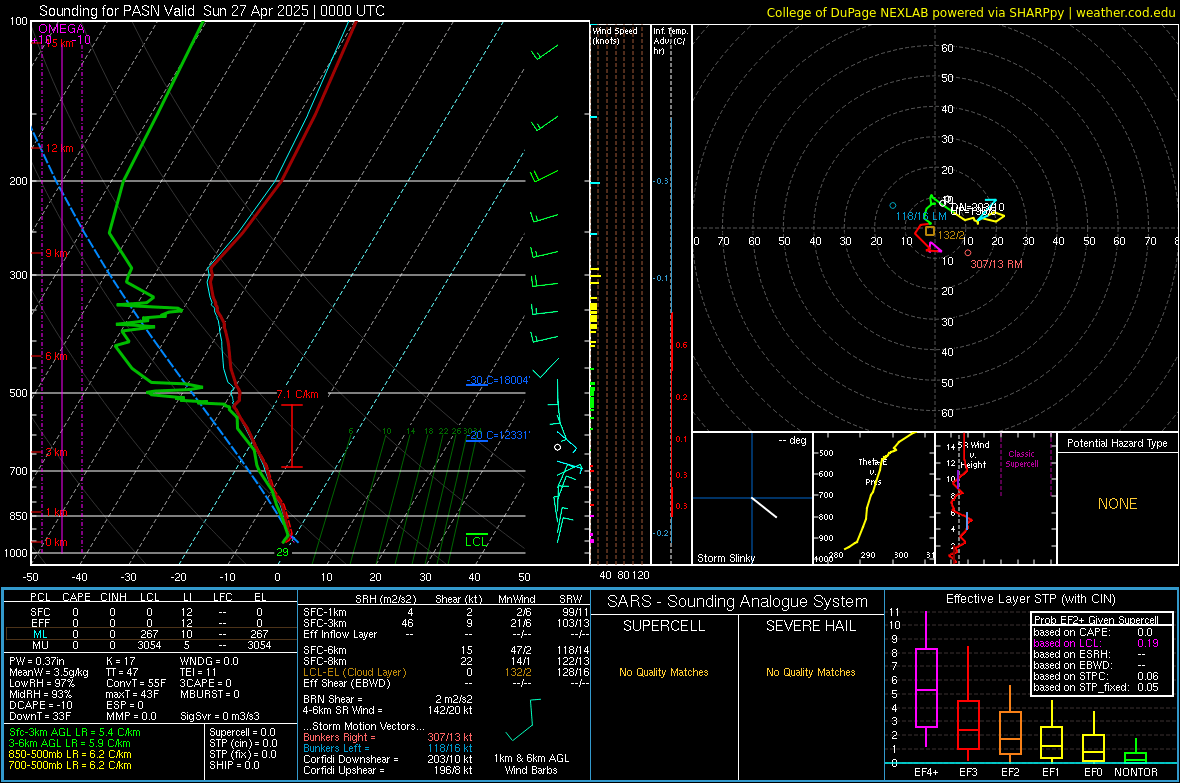This screenshot has height=783, width=1180.
Task: Click the green LCL marker label
Action: pyautogui.click(x=476, y=541)
